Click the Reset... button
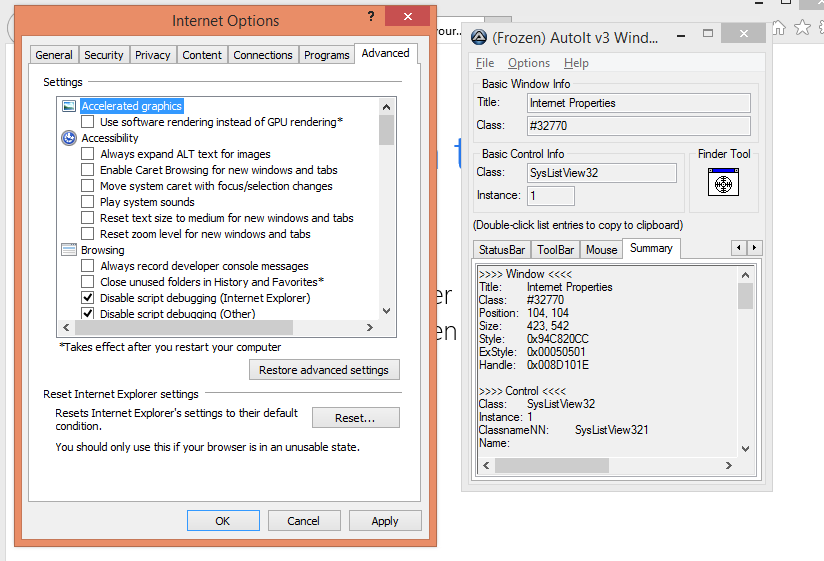The image size is (824, 561). coord(355,418)
